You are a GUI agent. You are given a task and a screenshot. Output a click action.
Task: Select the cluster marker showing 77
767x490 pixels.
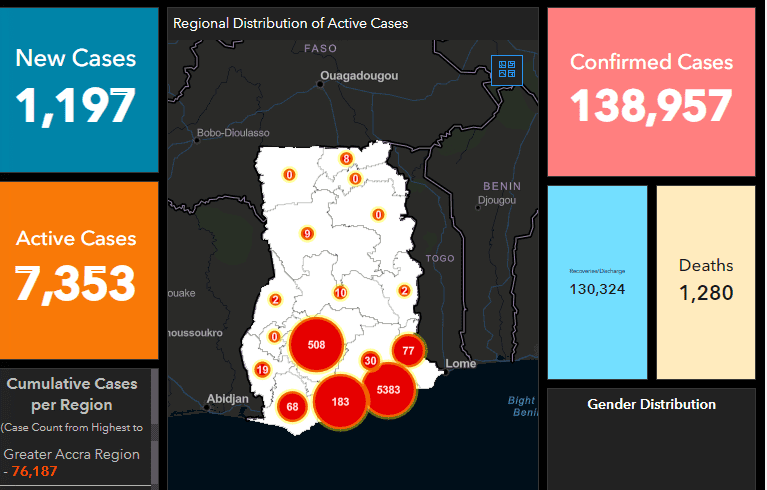(408, 351)
